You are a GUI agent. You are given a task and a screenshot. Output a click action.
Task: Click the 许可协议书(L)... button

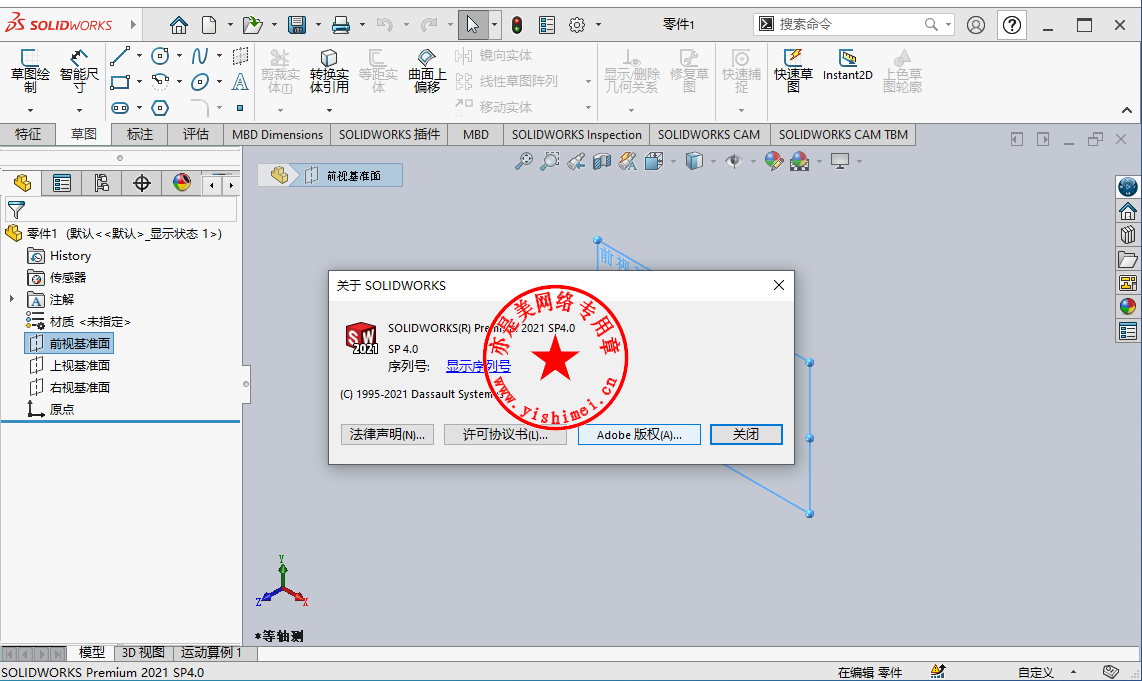505,435
